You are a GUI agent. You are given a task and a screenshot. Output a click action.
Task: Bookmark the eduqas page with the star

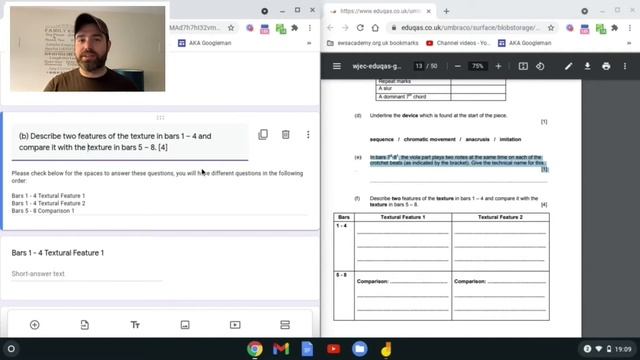(x=551, y=28)
